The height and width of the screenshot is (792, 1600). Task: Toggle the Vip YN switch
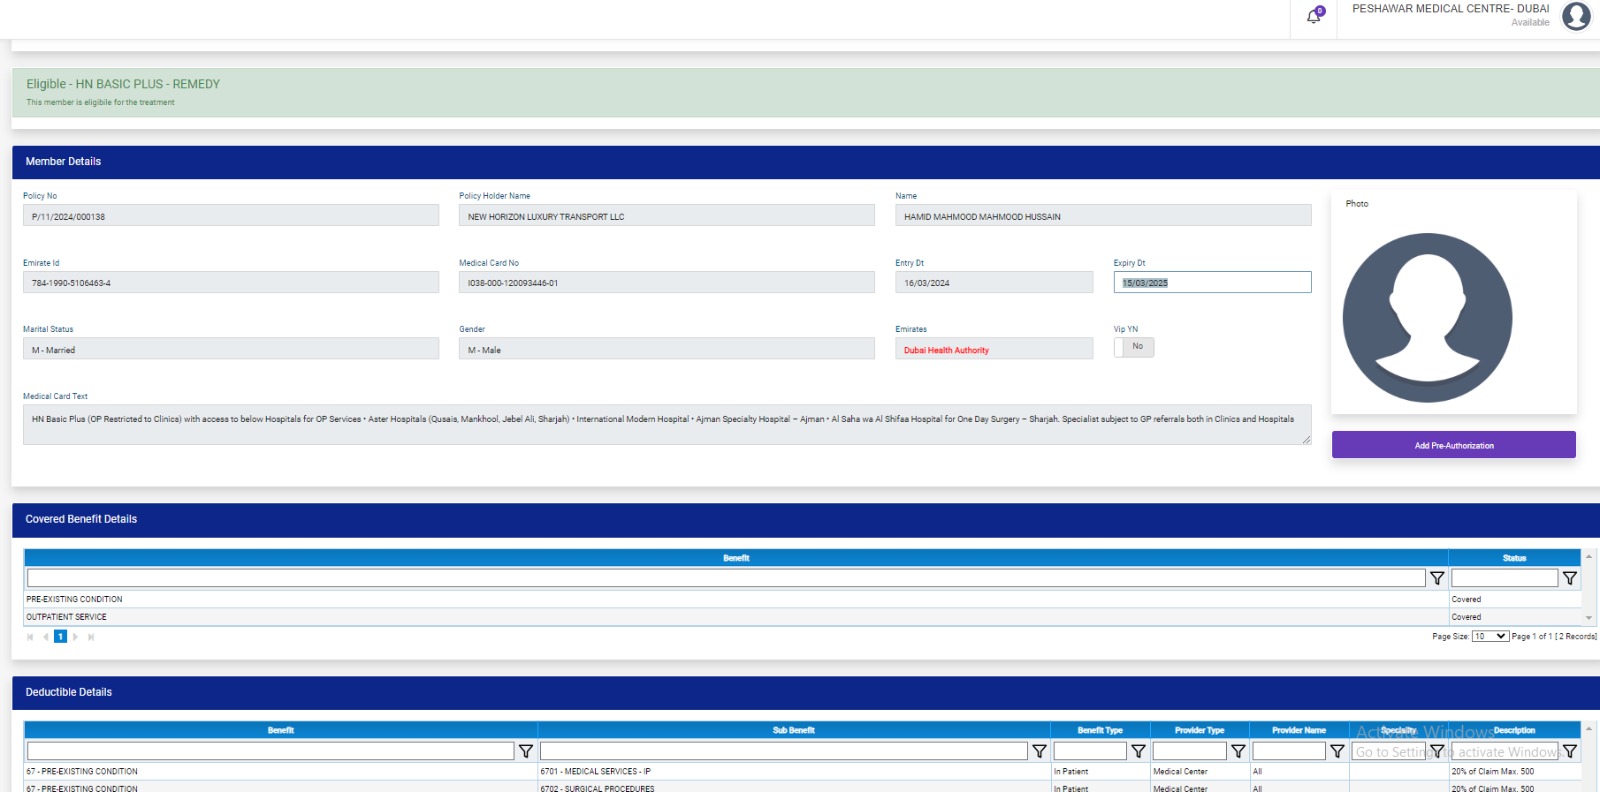1134,347
